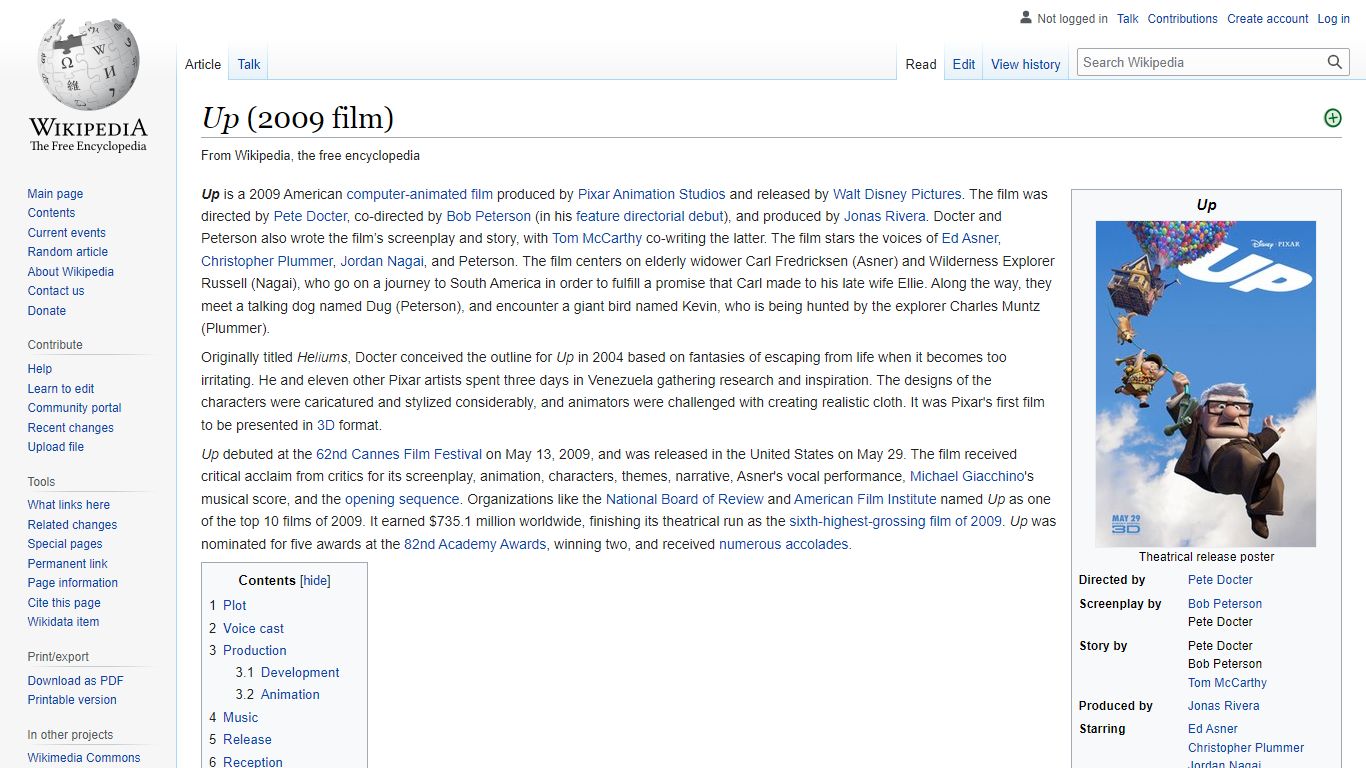Load a Random article
The height and width of the screenshot is (768, 1366).
pos(67,252)
